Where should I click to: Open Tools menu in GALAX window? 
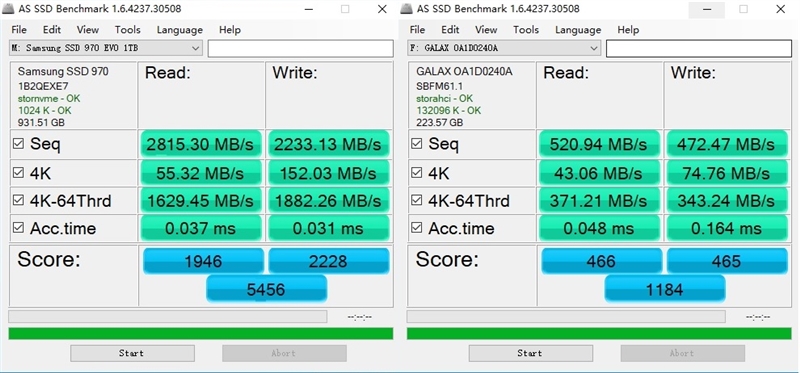tap(526, 30)
